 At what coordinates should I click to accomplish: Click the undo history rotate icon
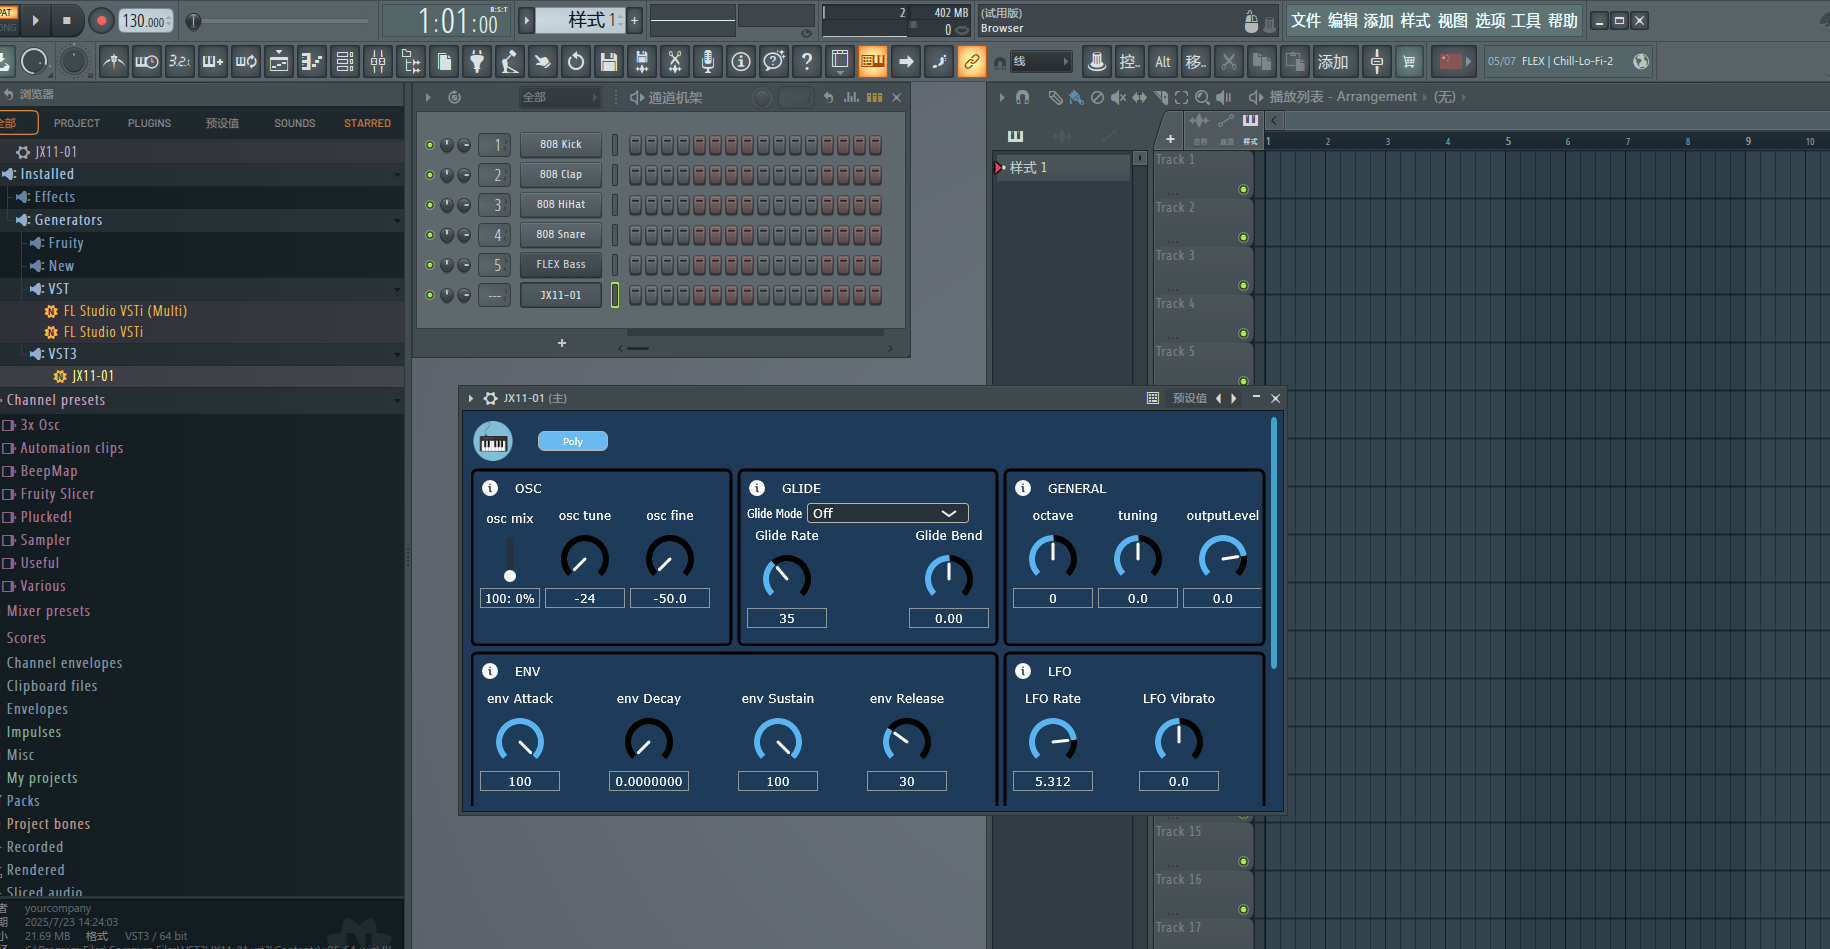576,62
